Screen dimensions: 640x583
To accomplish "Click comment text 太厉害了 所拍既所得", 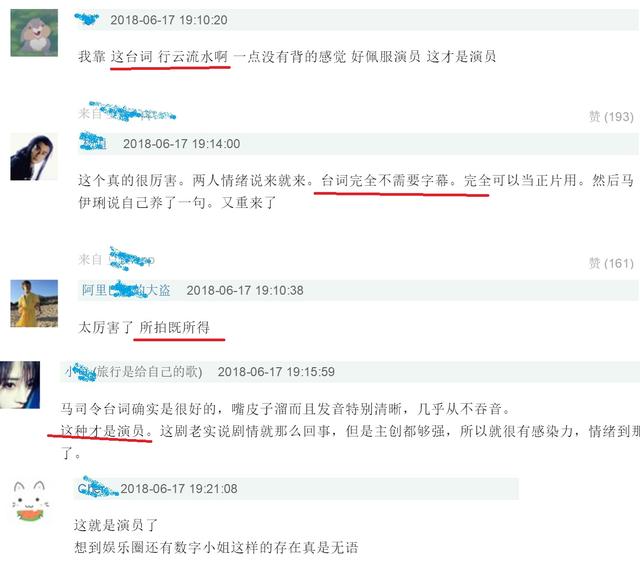I will point(144,327).
